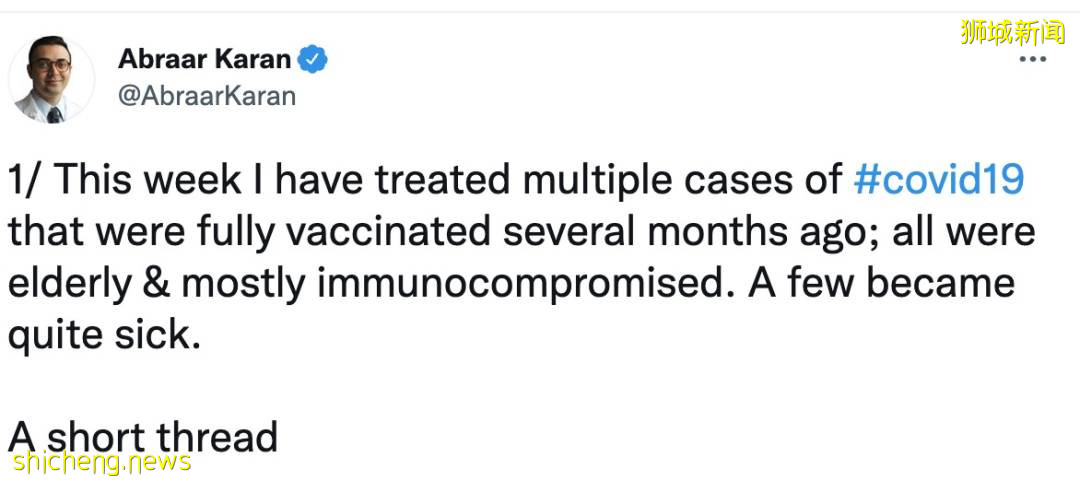
Task: Click the display name Abraar Karan
Action: coord(204,59)
